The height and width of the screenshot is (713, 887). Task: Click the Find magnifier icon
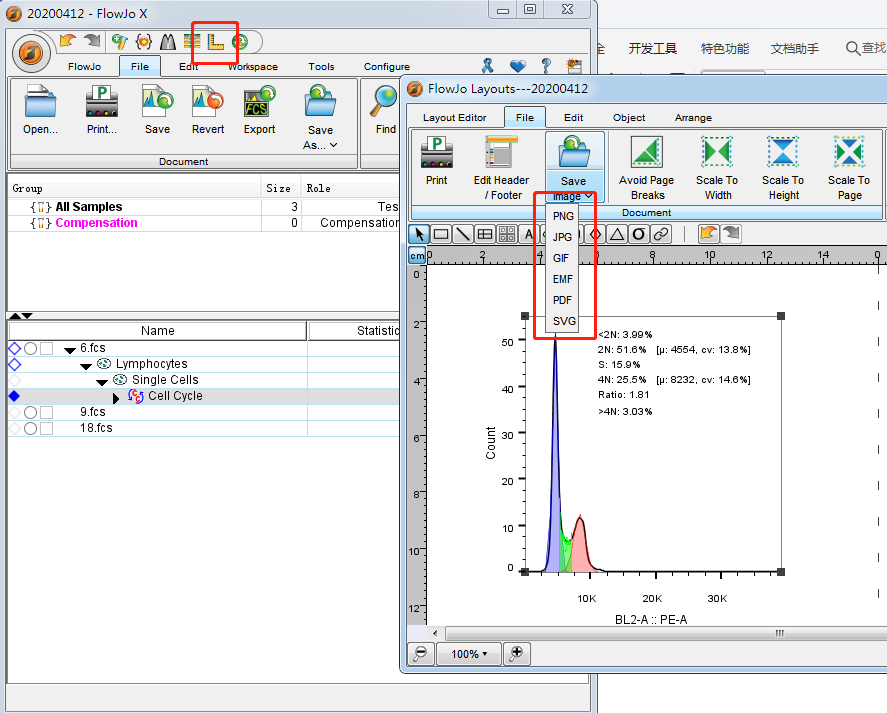click(x=384, y=101)
